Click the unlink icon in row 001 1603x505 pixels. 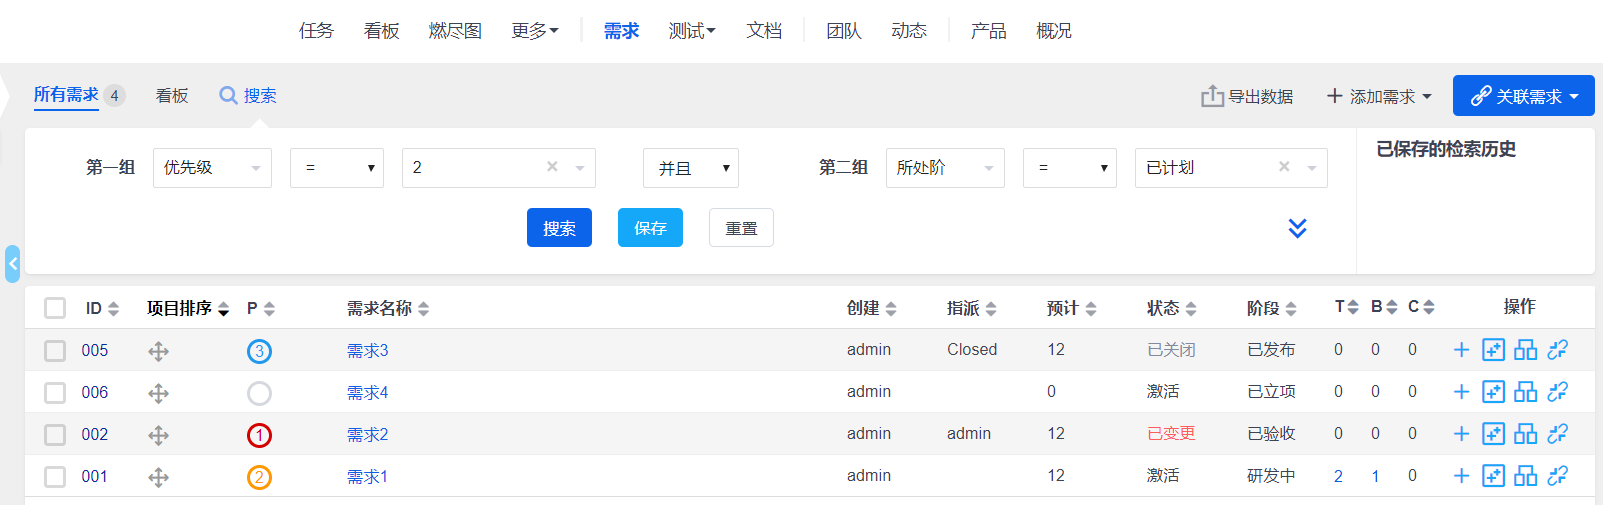1557,476
